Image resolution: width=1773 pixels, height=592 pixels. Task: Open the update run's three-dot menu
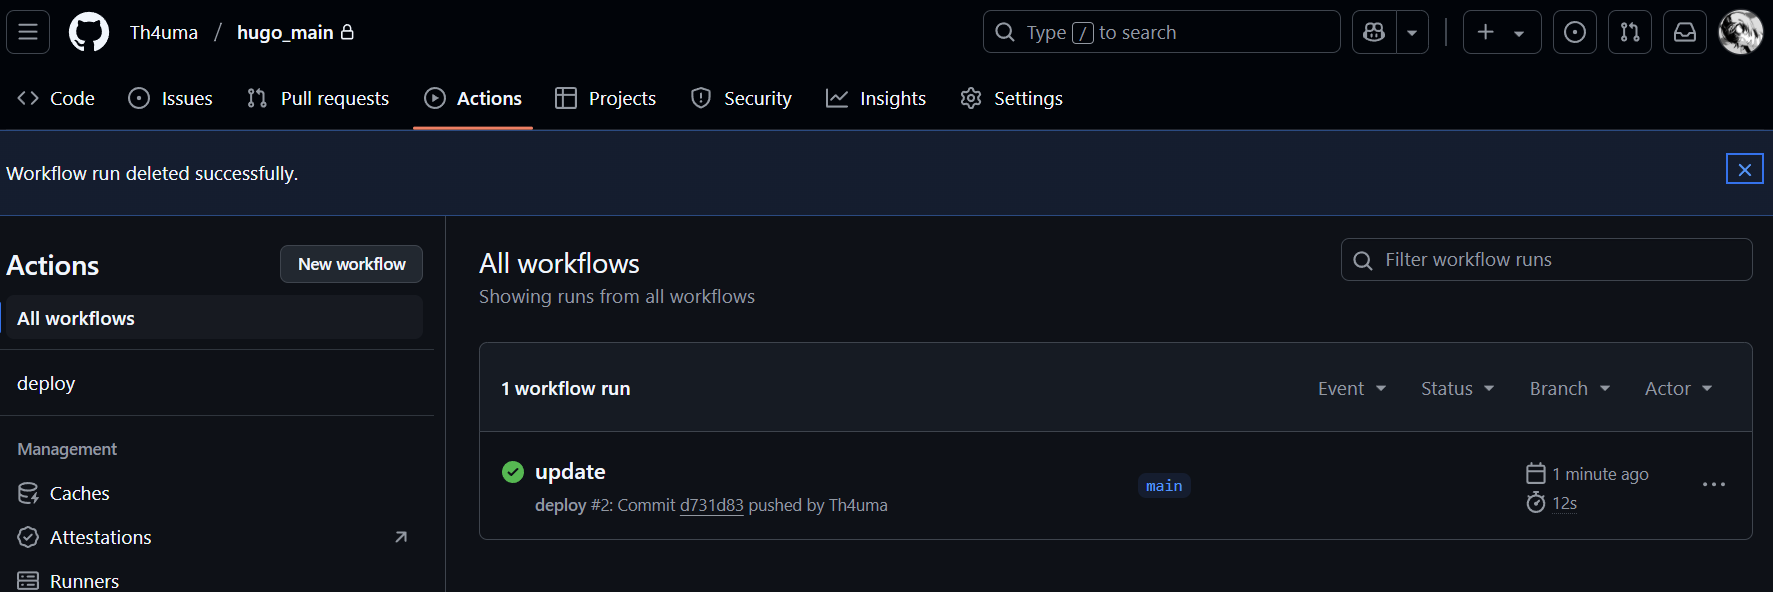point(1713,485)
